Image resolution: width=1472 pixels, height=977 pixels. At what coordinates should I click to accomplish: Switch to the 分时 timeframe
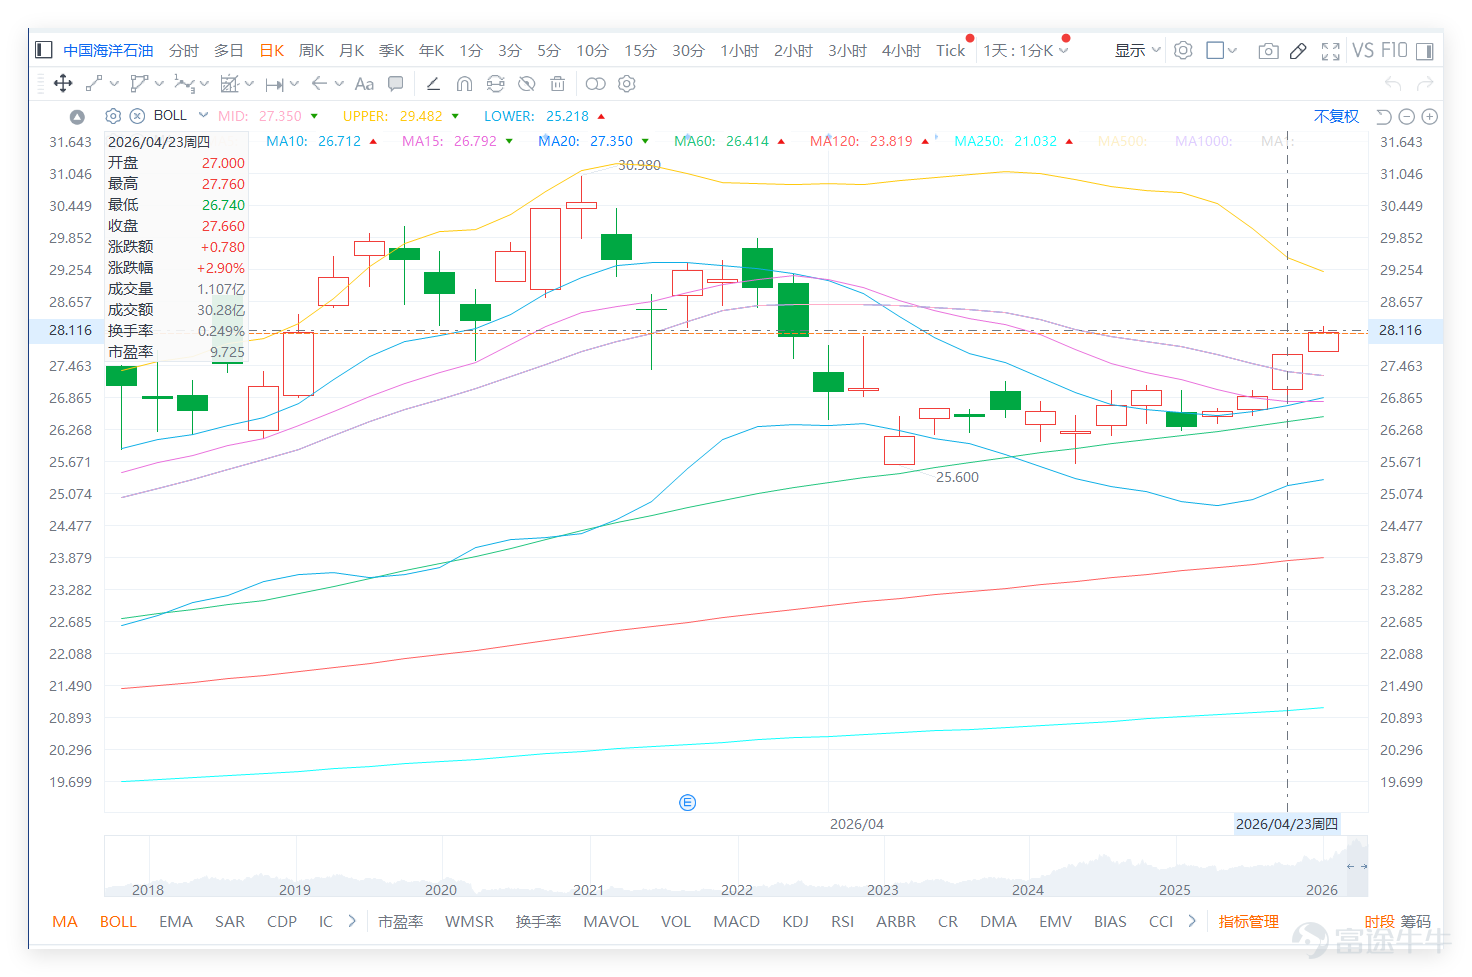184,50
